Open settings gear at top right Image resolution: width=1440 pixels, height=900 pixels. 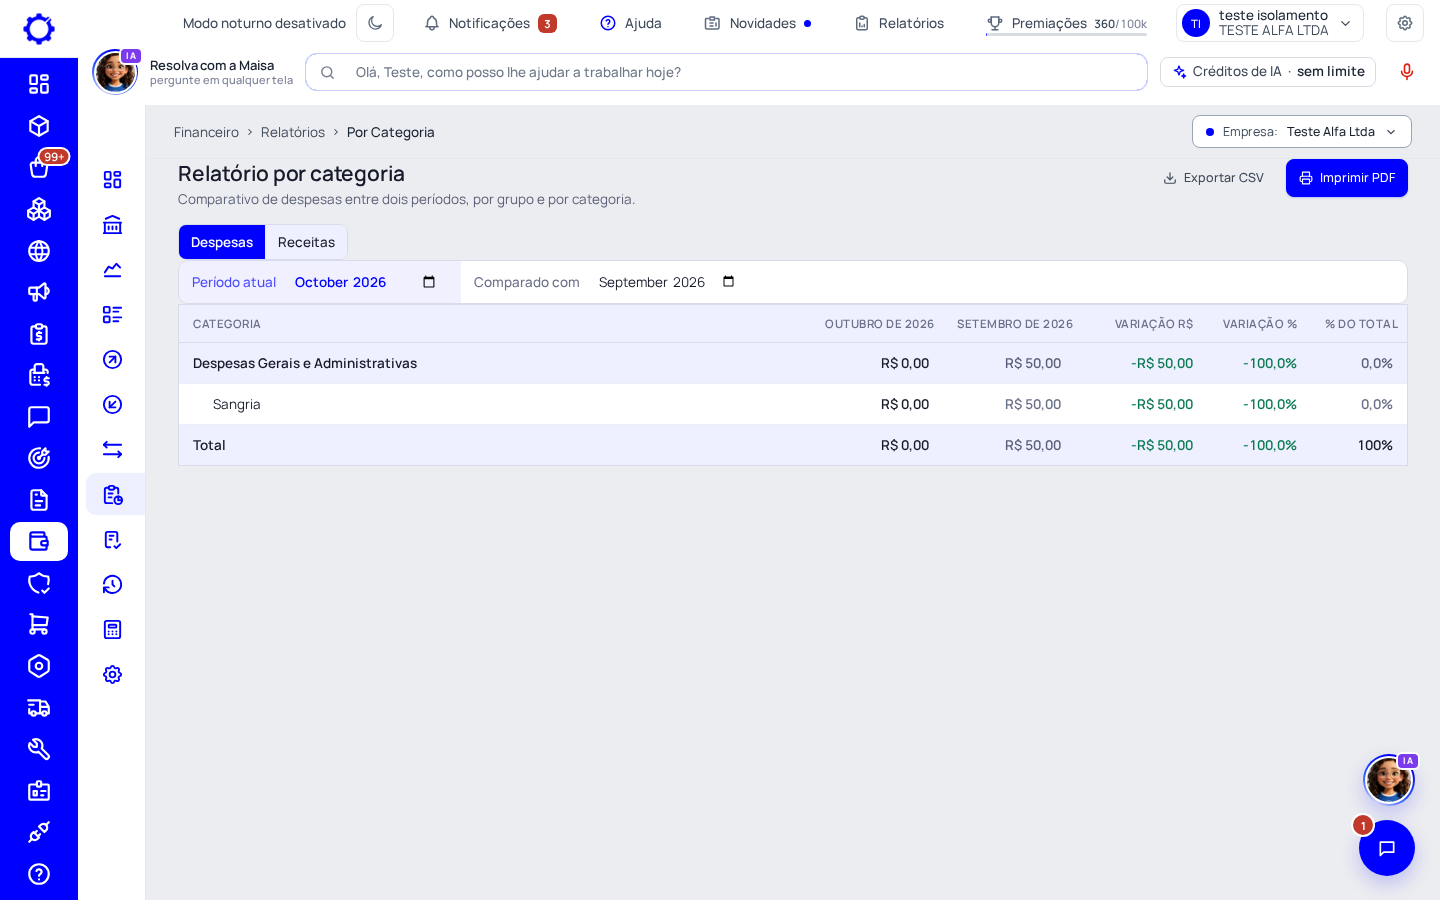pos(1405,23)
